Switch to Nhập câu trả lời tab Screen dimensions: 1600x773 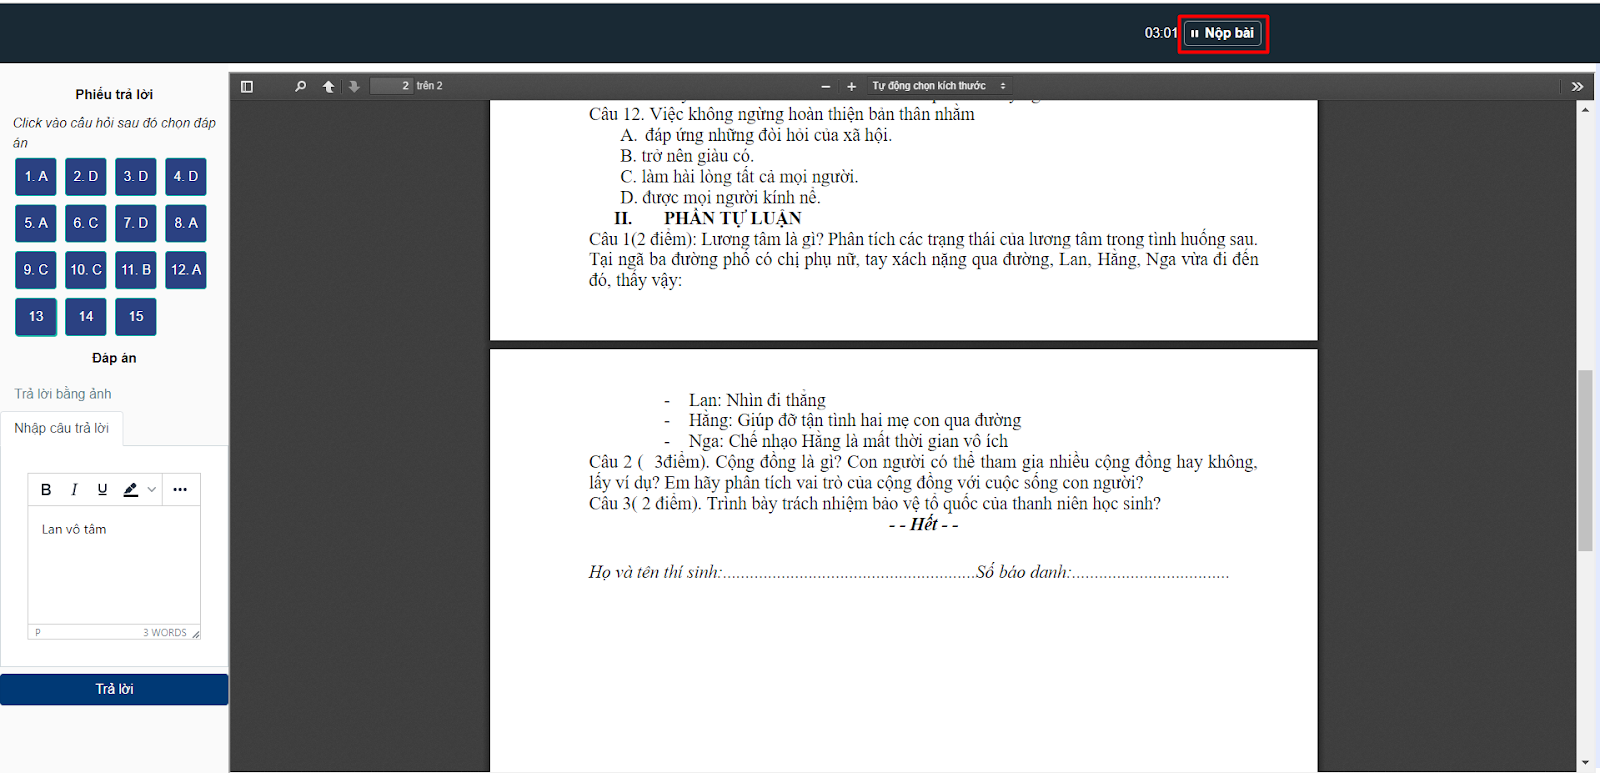(x=61, y=428)
